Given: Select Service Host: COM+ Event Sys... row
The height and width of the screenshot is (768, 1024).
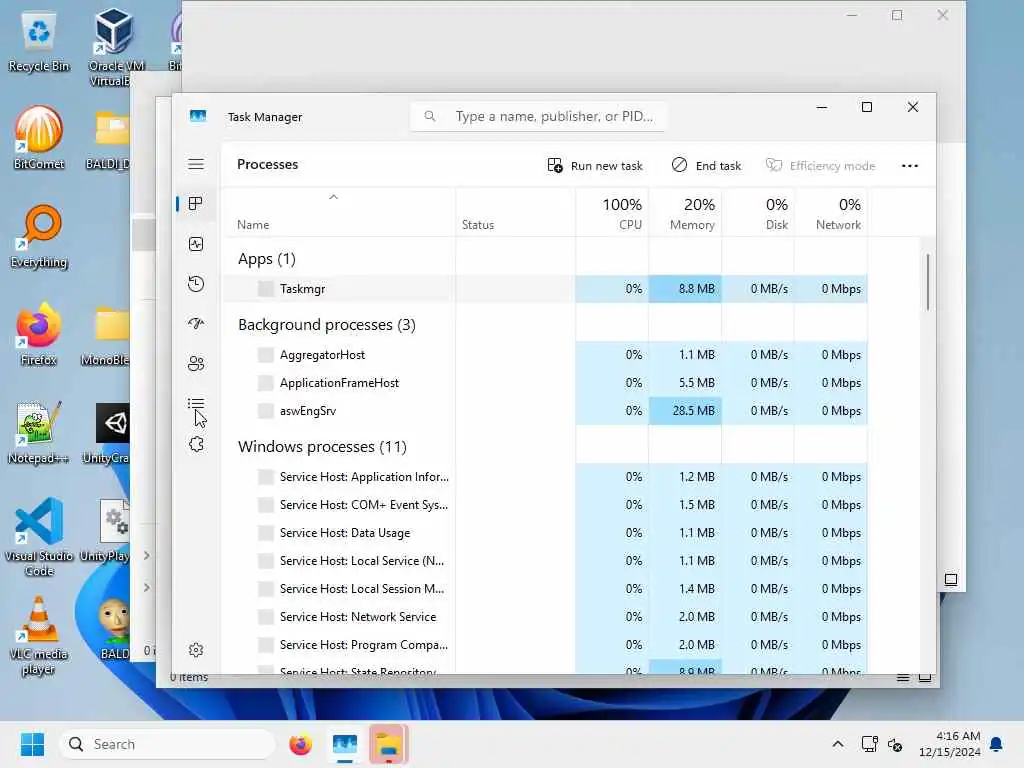Looking at the screenshot, I should (545, 505).
